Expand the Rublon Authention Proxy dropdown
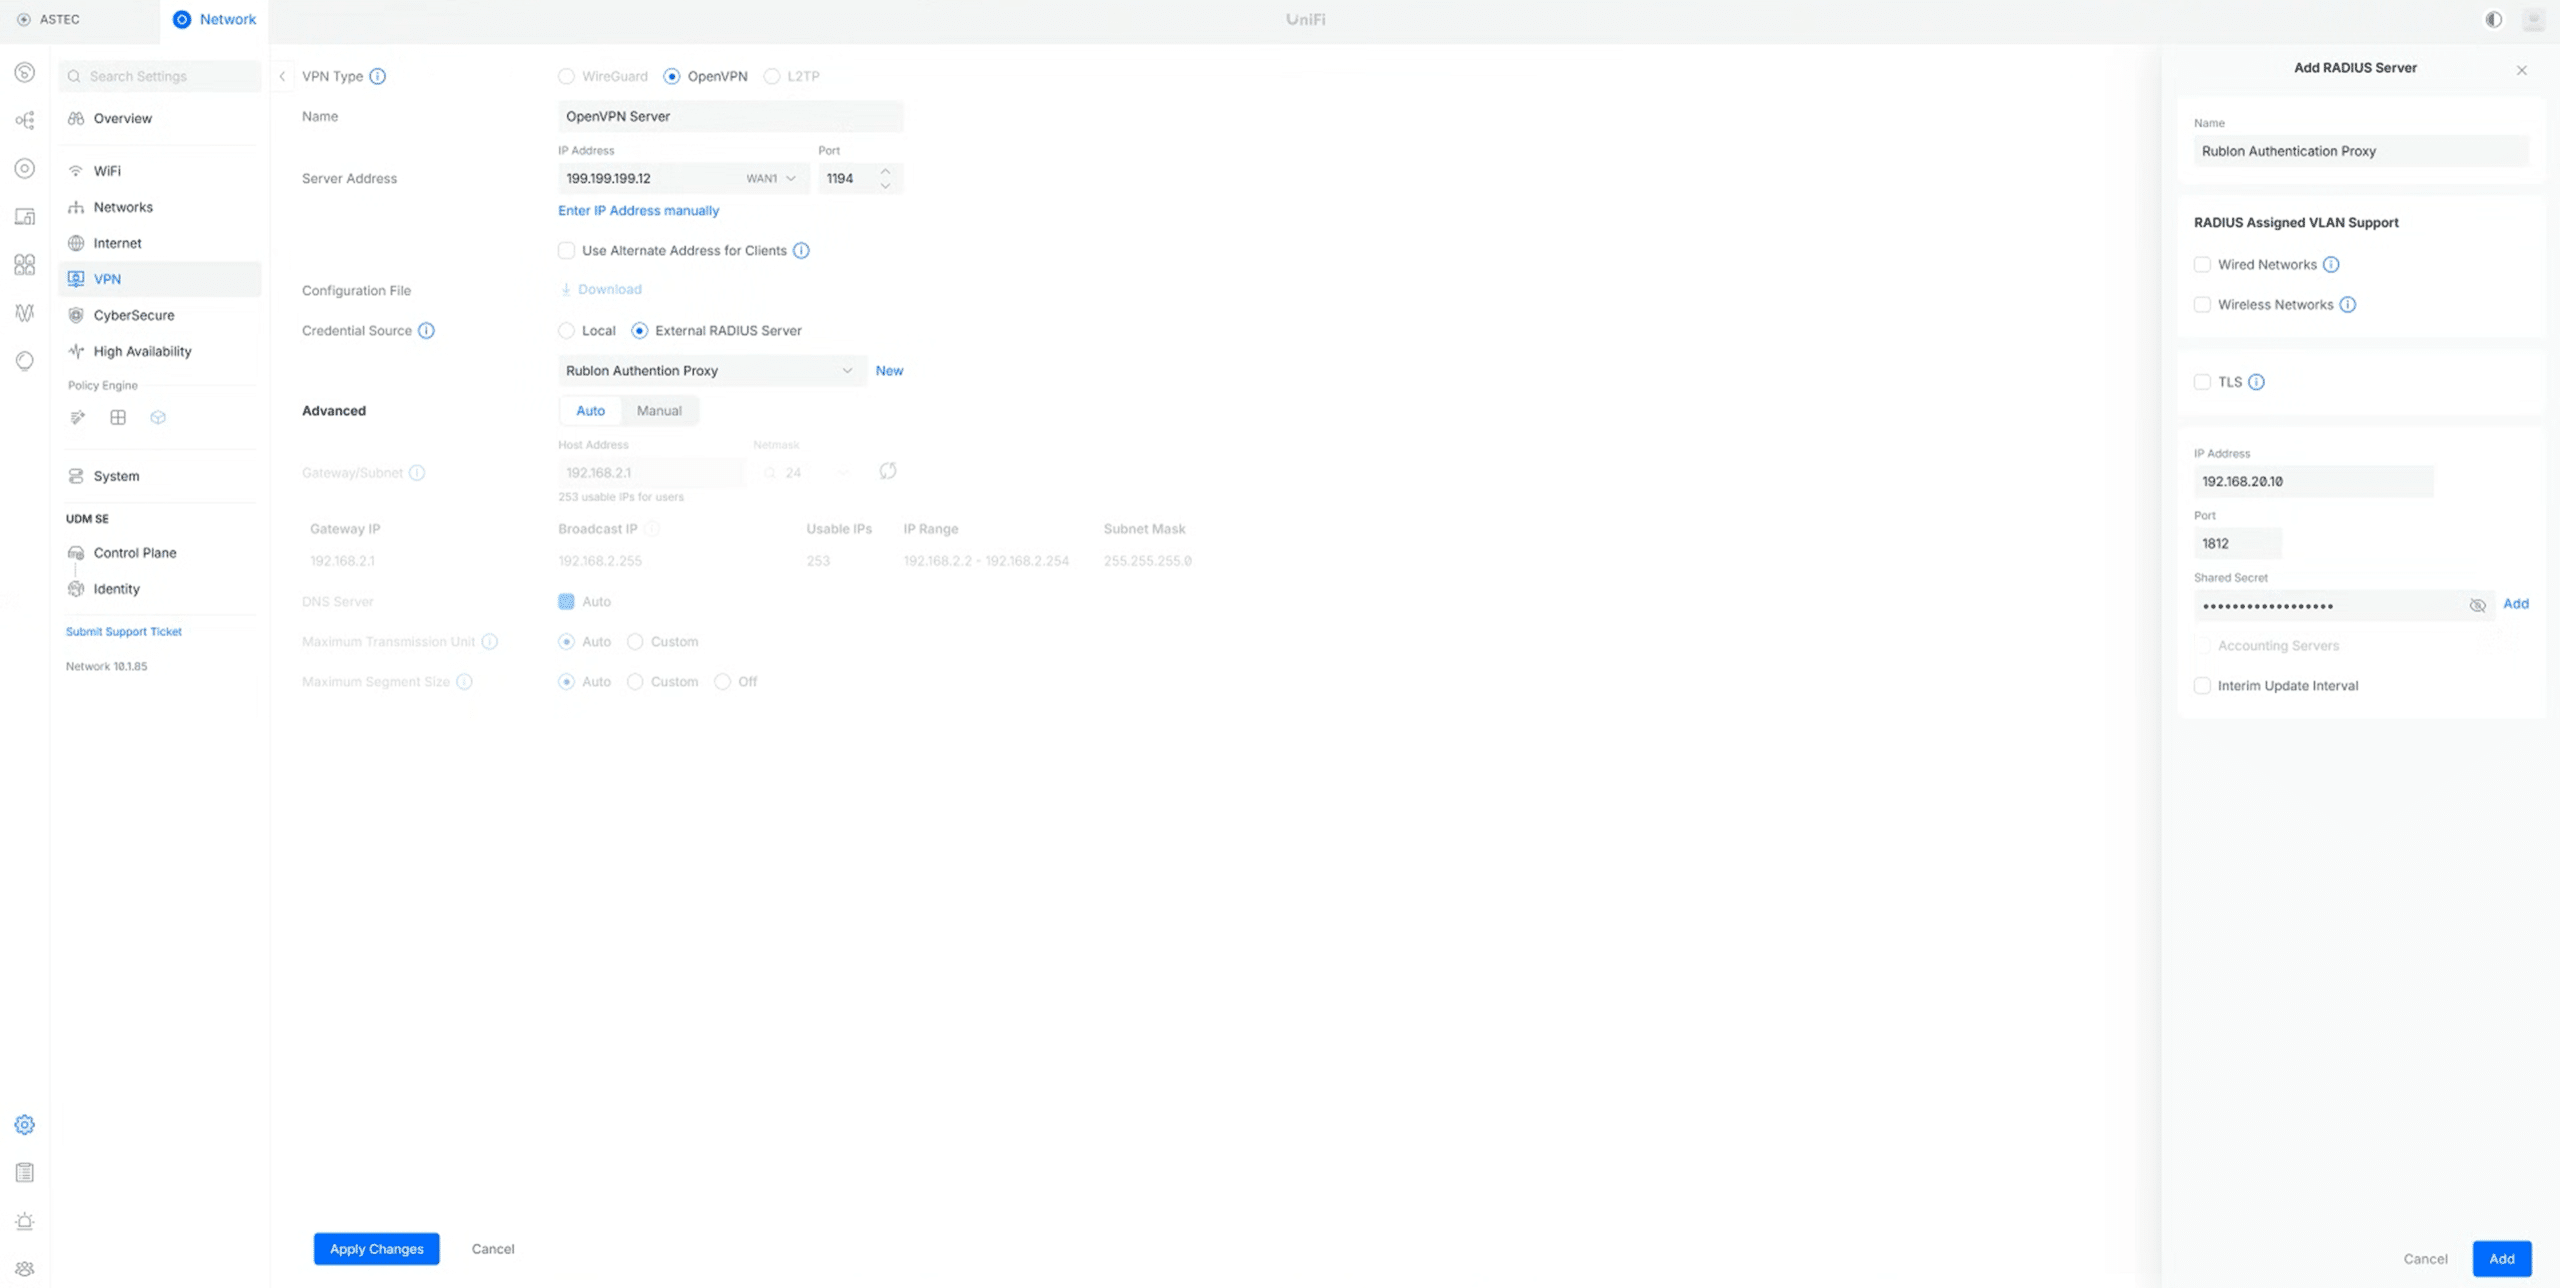Viewport: 2560px width, 1288px height. tap(709, 371)
